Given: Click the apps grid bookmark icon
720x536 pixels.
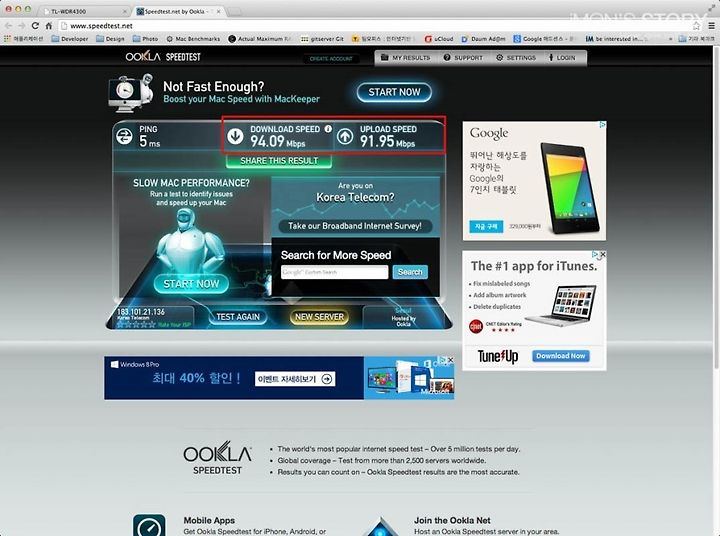Looking at the screenshot, I should (6, 39).
